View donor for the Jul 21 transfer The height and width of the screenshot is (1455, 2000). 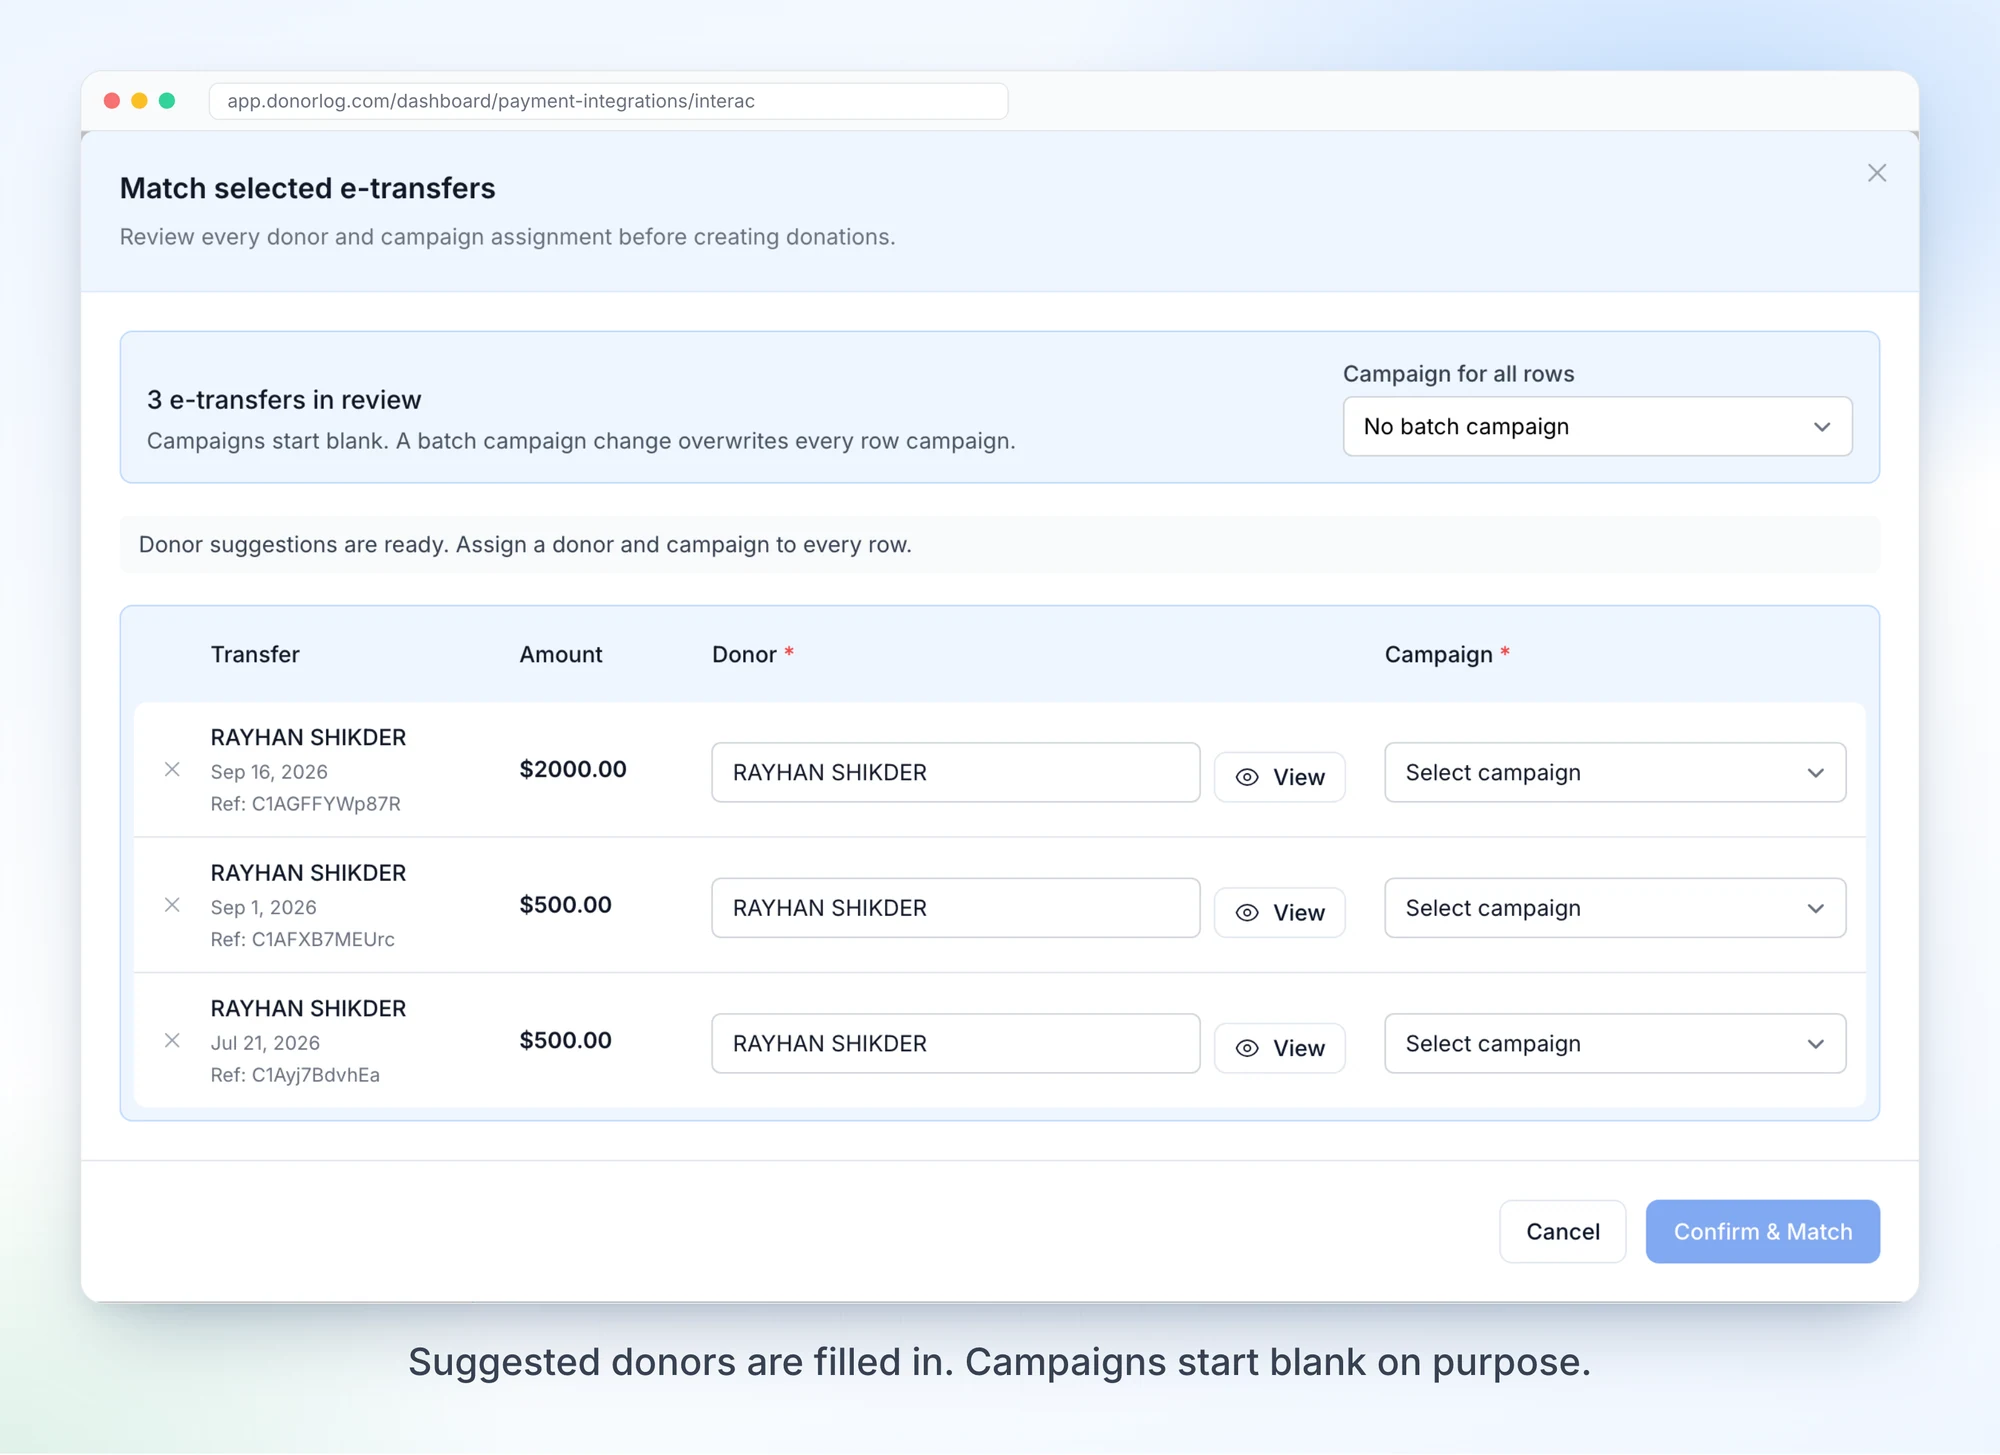[x=1279, y=1048]
